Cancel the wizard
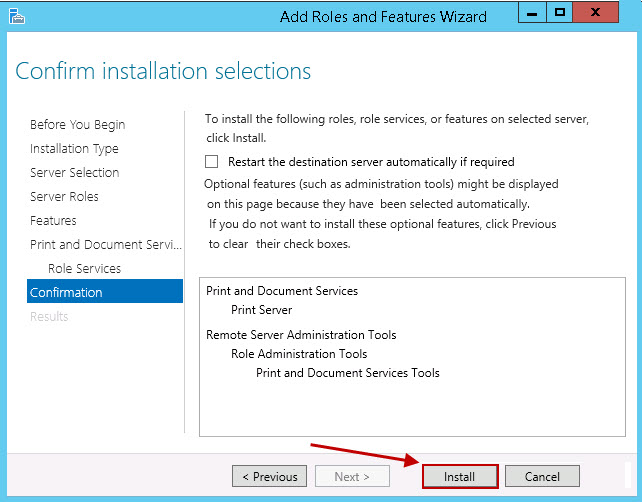This screenshot has width=642, height=502. click(542, 477)
